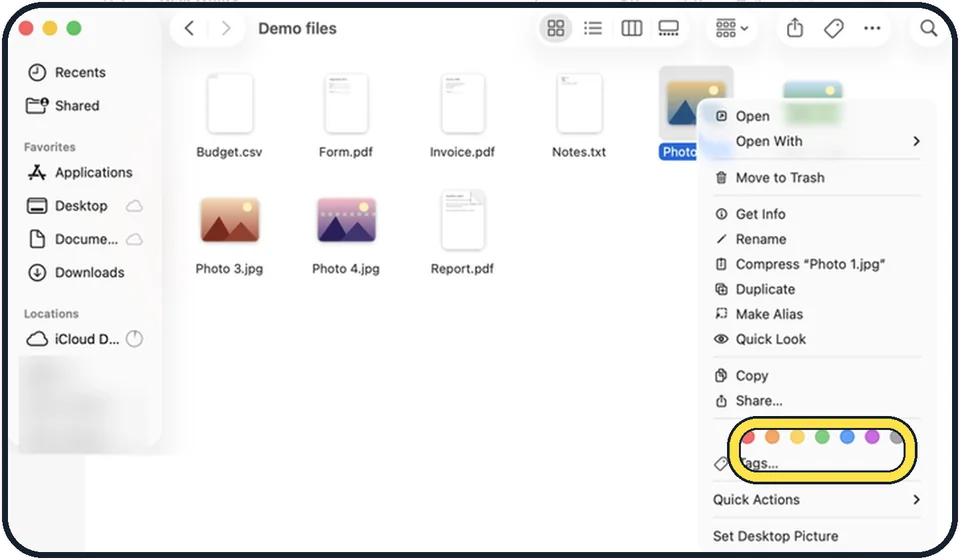960x560 pixels.
Task: Select the Report.pdf file icon
Action: (x=462, y=220)
